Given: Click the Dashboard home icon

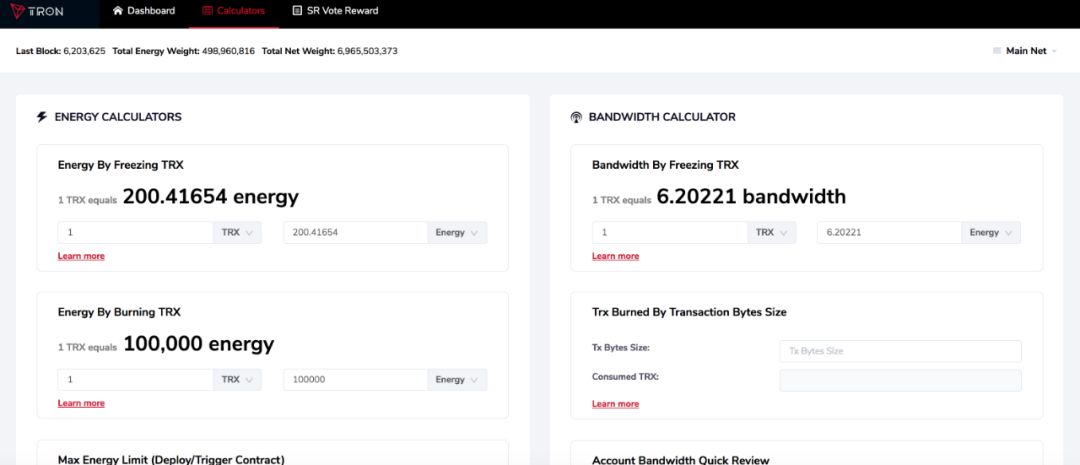Looking at the screenshot, I should (x=118, y=11).
